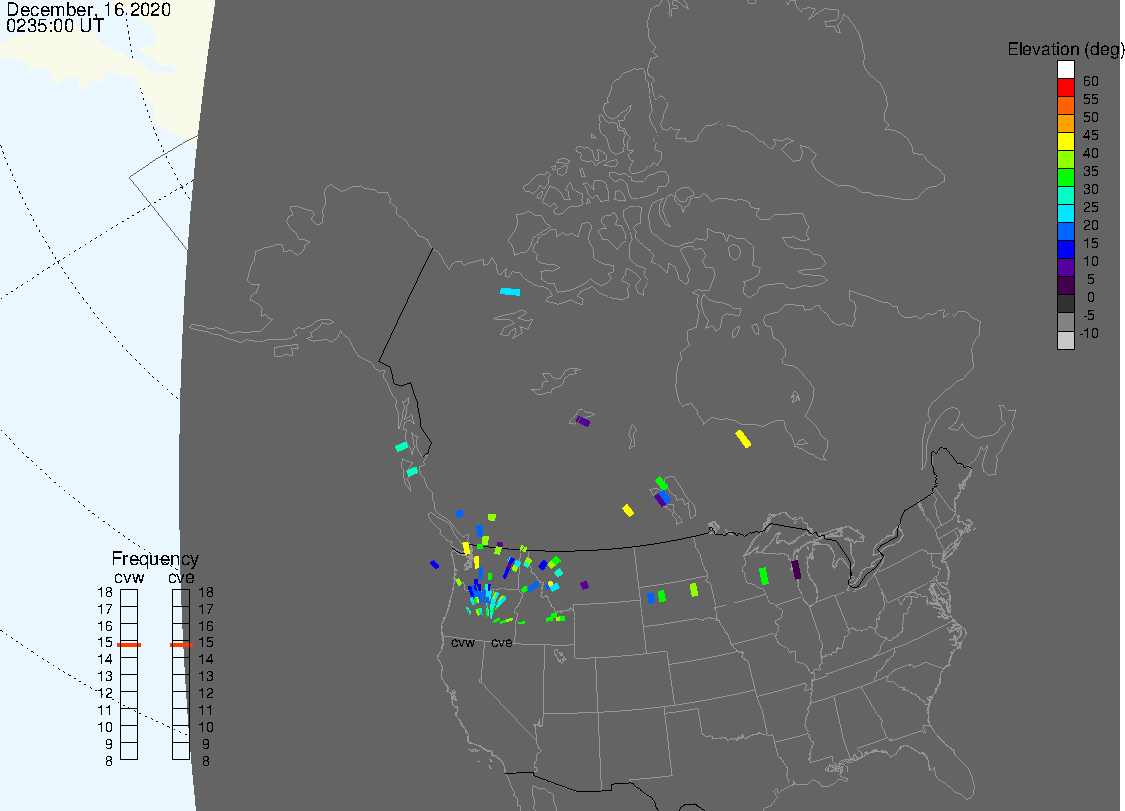Click the blue echo marker off the Oregon coast
Viewport: 1125px width, 811px height.
pyautogui.click(x=434, y=565)
